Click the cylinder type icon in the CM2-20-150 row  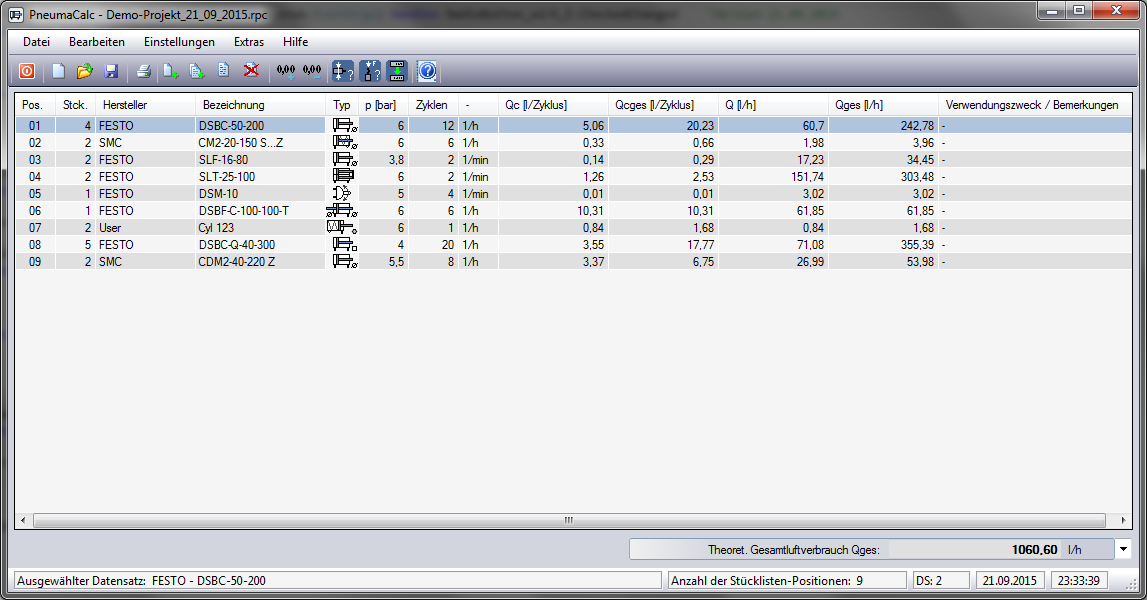tap(345, 142)
